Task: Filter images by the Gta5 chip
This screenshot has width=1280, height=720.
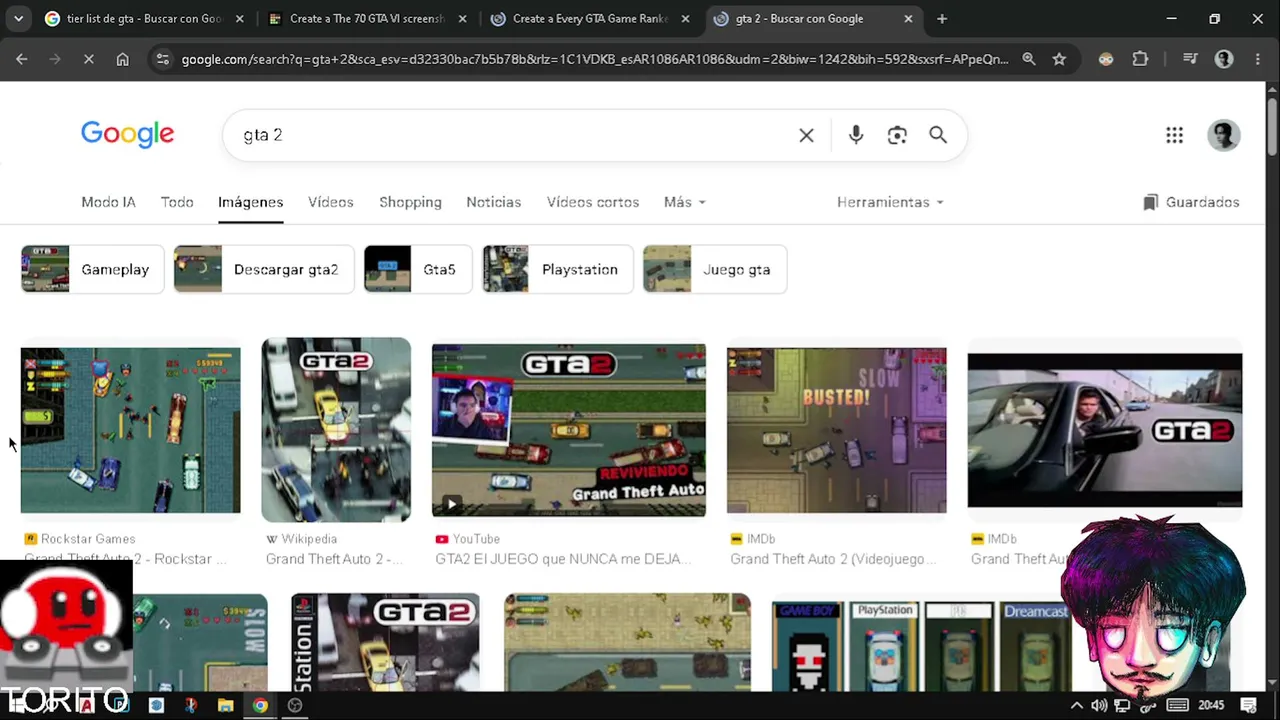Action: [418, 269]
